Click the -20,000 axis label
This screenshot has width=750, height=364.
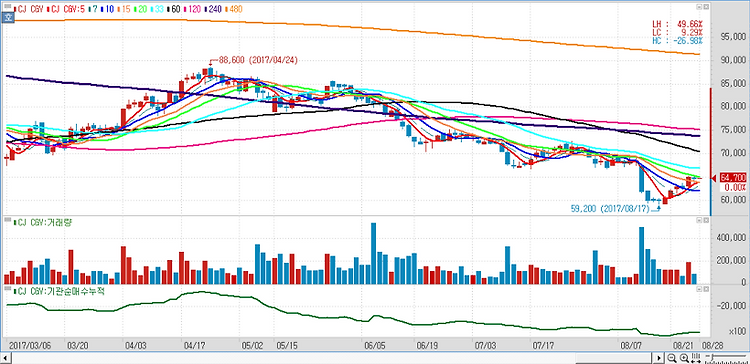click(x=730, y=307)
